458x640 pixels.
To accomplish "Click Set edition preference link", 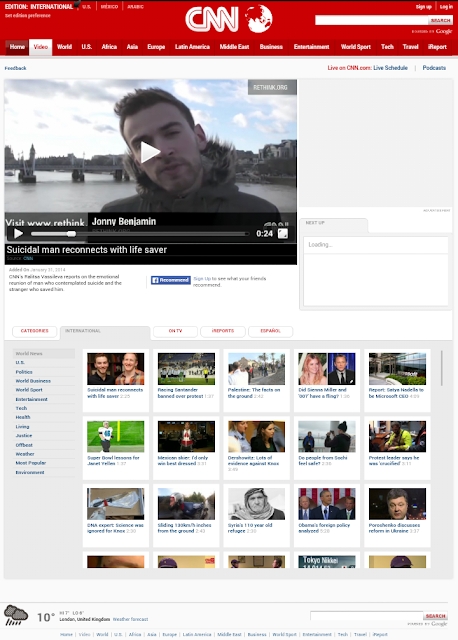I will (x=28, y=16).
